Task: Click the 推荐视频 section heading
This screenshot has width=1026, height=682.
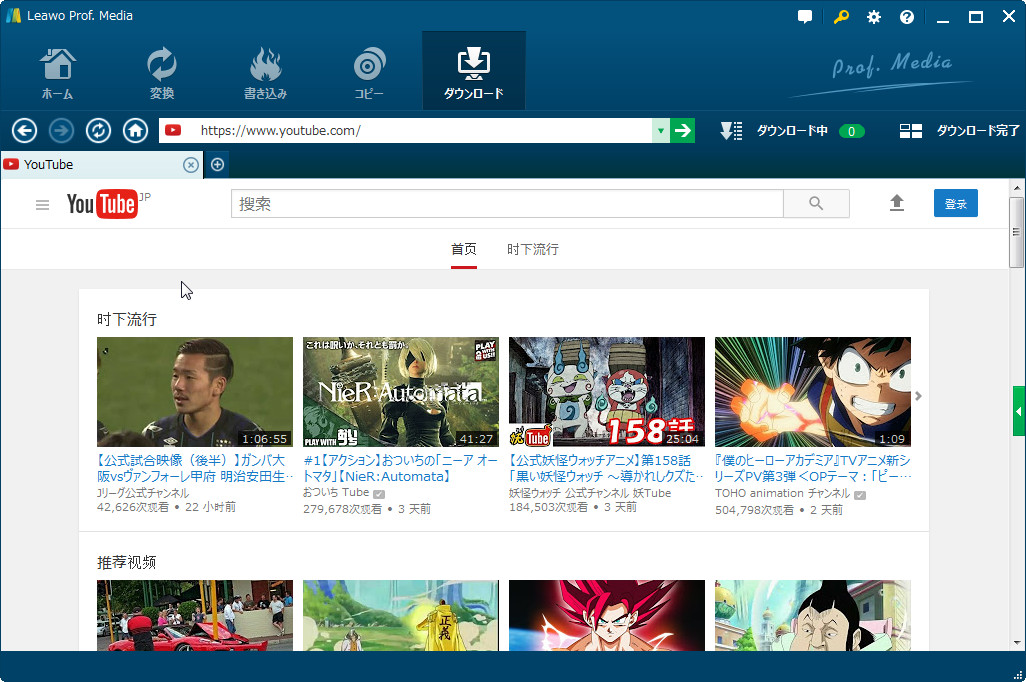Action: click(127, 562)
